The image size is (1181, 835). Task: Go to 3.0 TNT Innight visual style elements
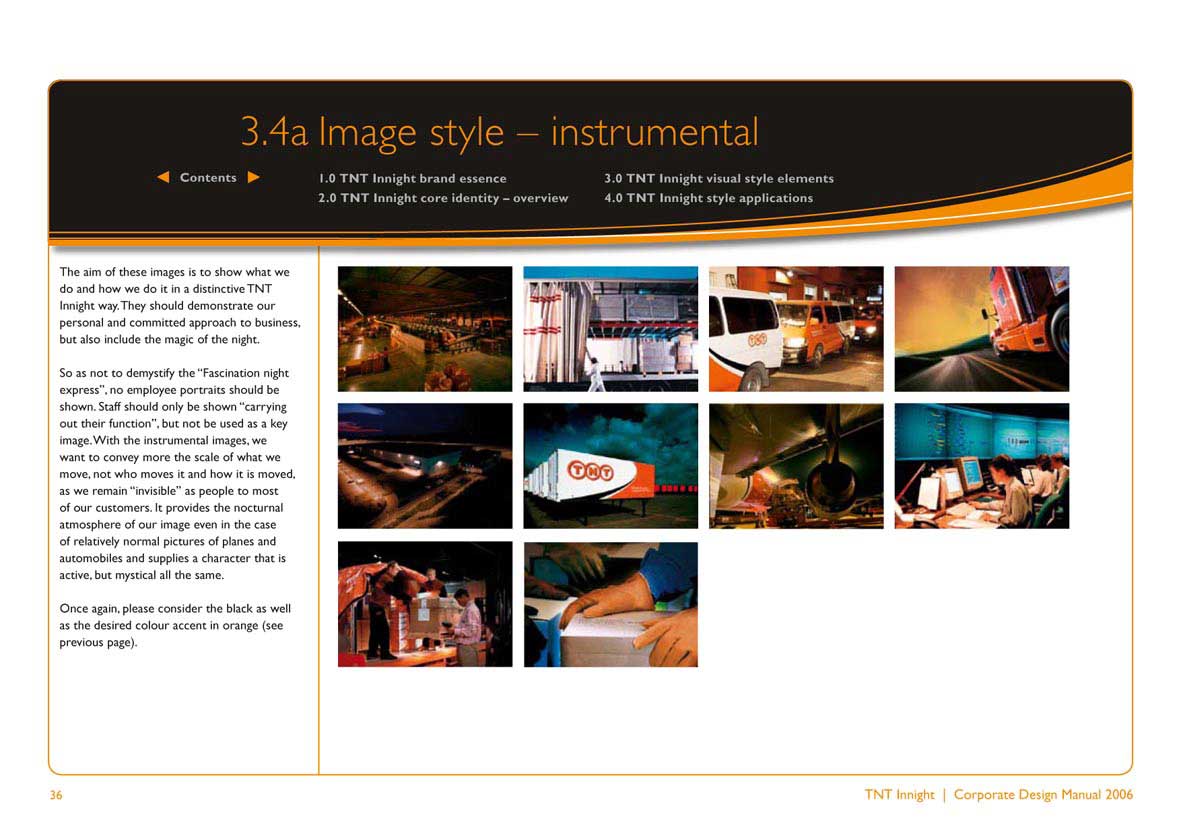(719, 178)
